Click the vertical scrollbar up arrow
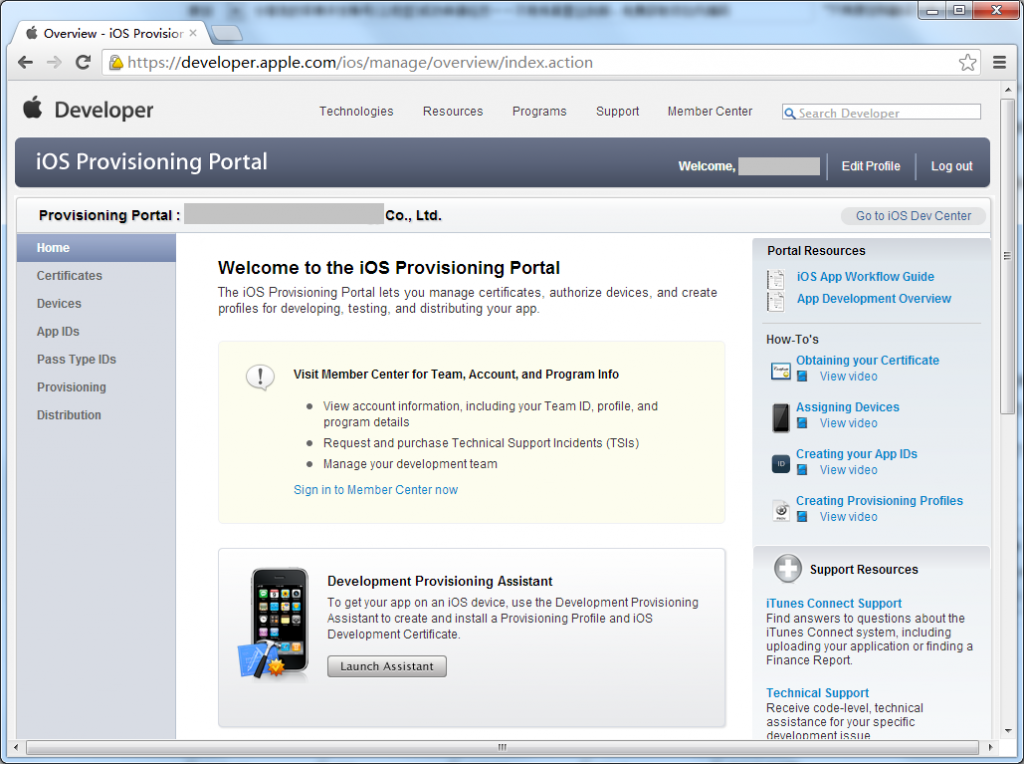Viewport: 1024px width, 764px height. point(1008,89)
